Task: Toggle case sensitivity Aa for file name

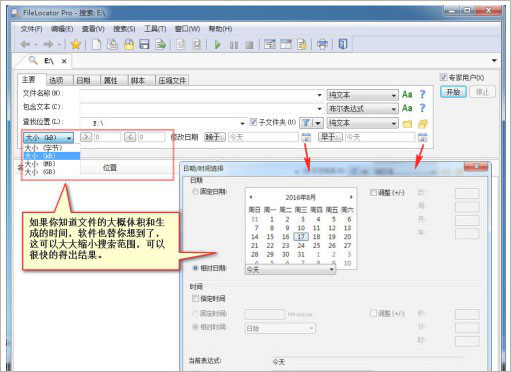Action: pos(407,95)
